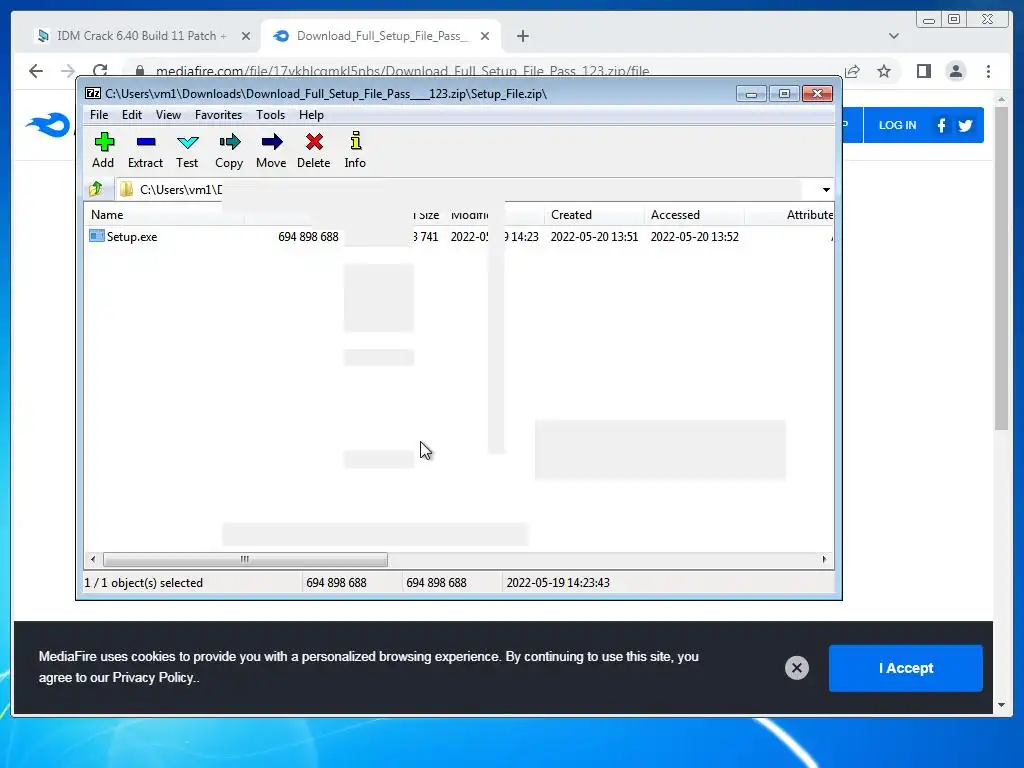The width and height of the screenshot is (1024, 768).
Task: Share this page from the address bar
Action: click(852, 71)
